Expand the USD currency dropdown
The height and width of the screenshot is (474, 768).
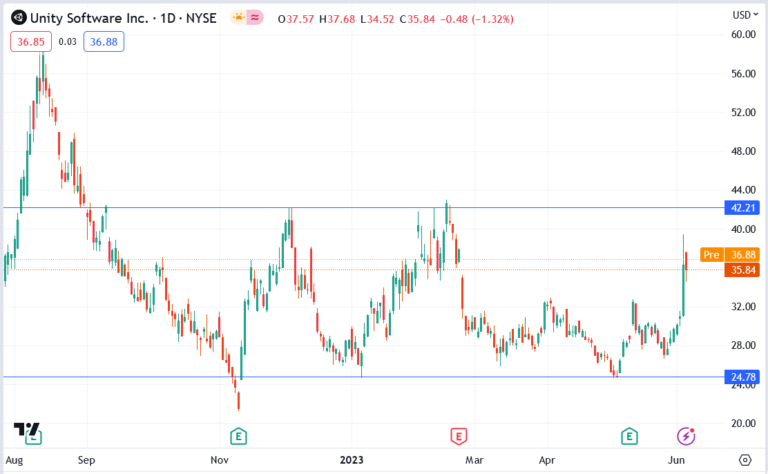(741, 15)
